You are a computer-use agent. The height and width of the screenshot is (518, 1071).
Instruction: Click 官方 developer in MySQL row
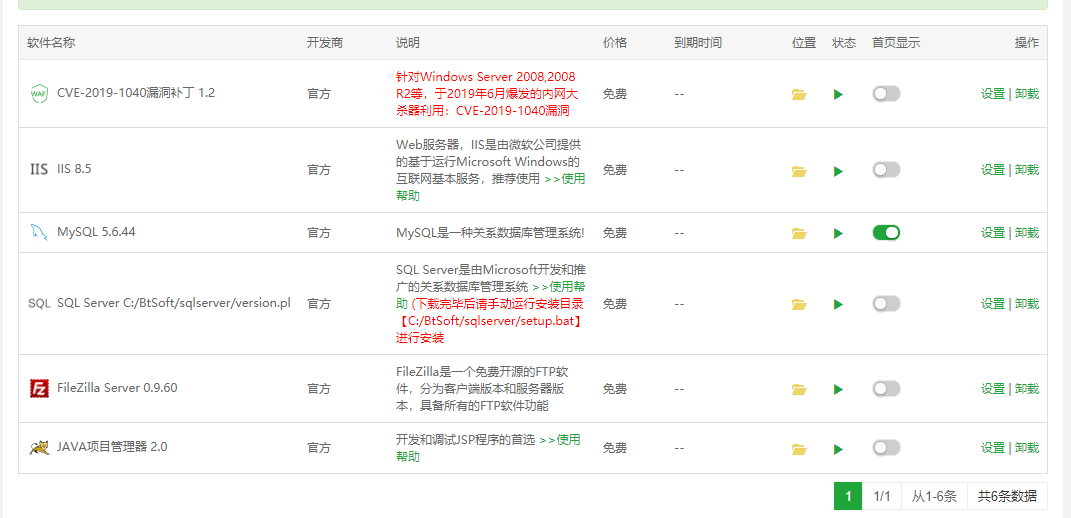tap(319, 232)
